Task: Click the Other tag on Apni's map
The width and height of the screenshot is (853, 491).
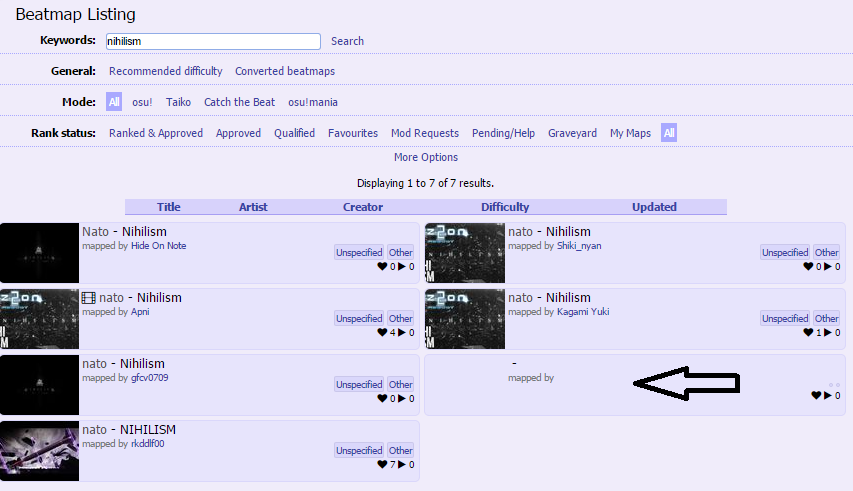Action: (x=400, y=318)
